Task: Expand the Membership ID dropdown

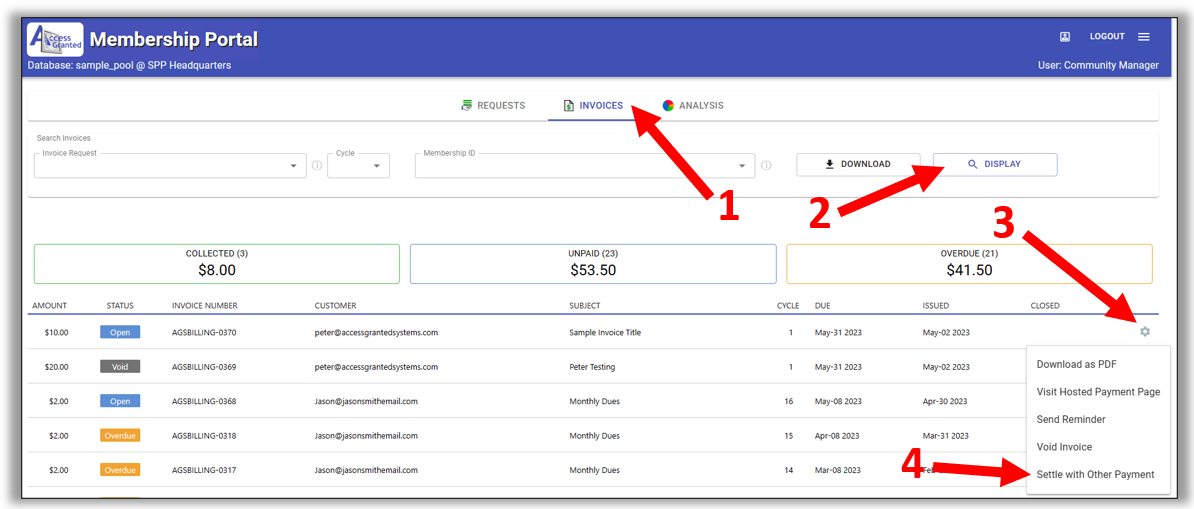Action: coord(742,166)
